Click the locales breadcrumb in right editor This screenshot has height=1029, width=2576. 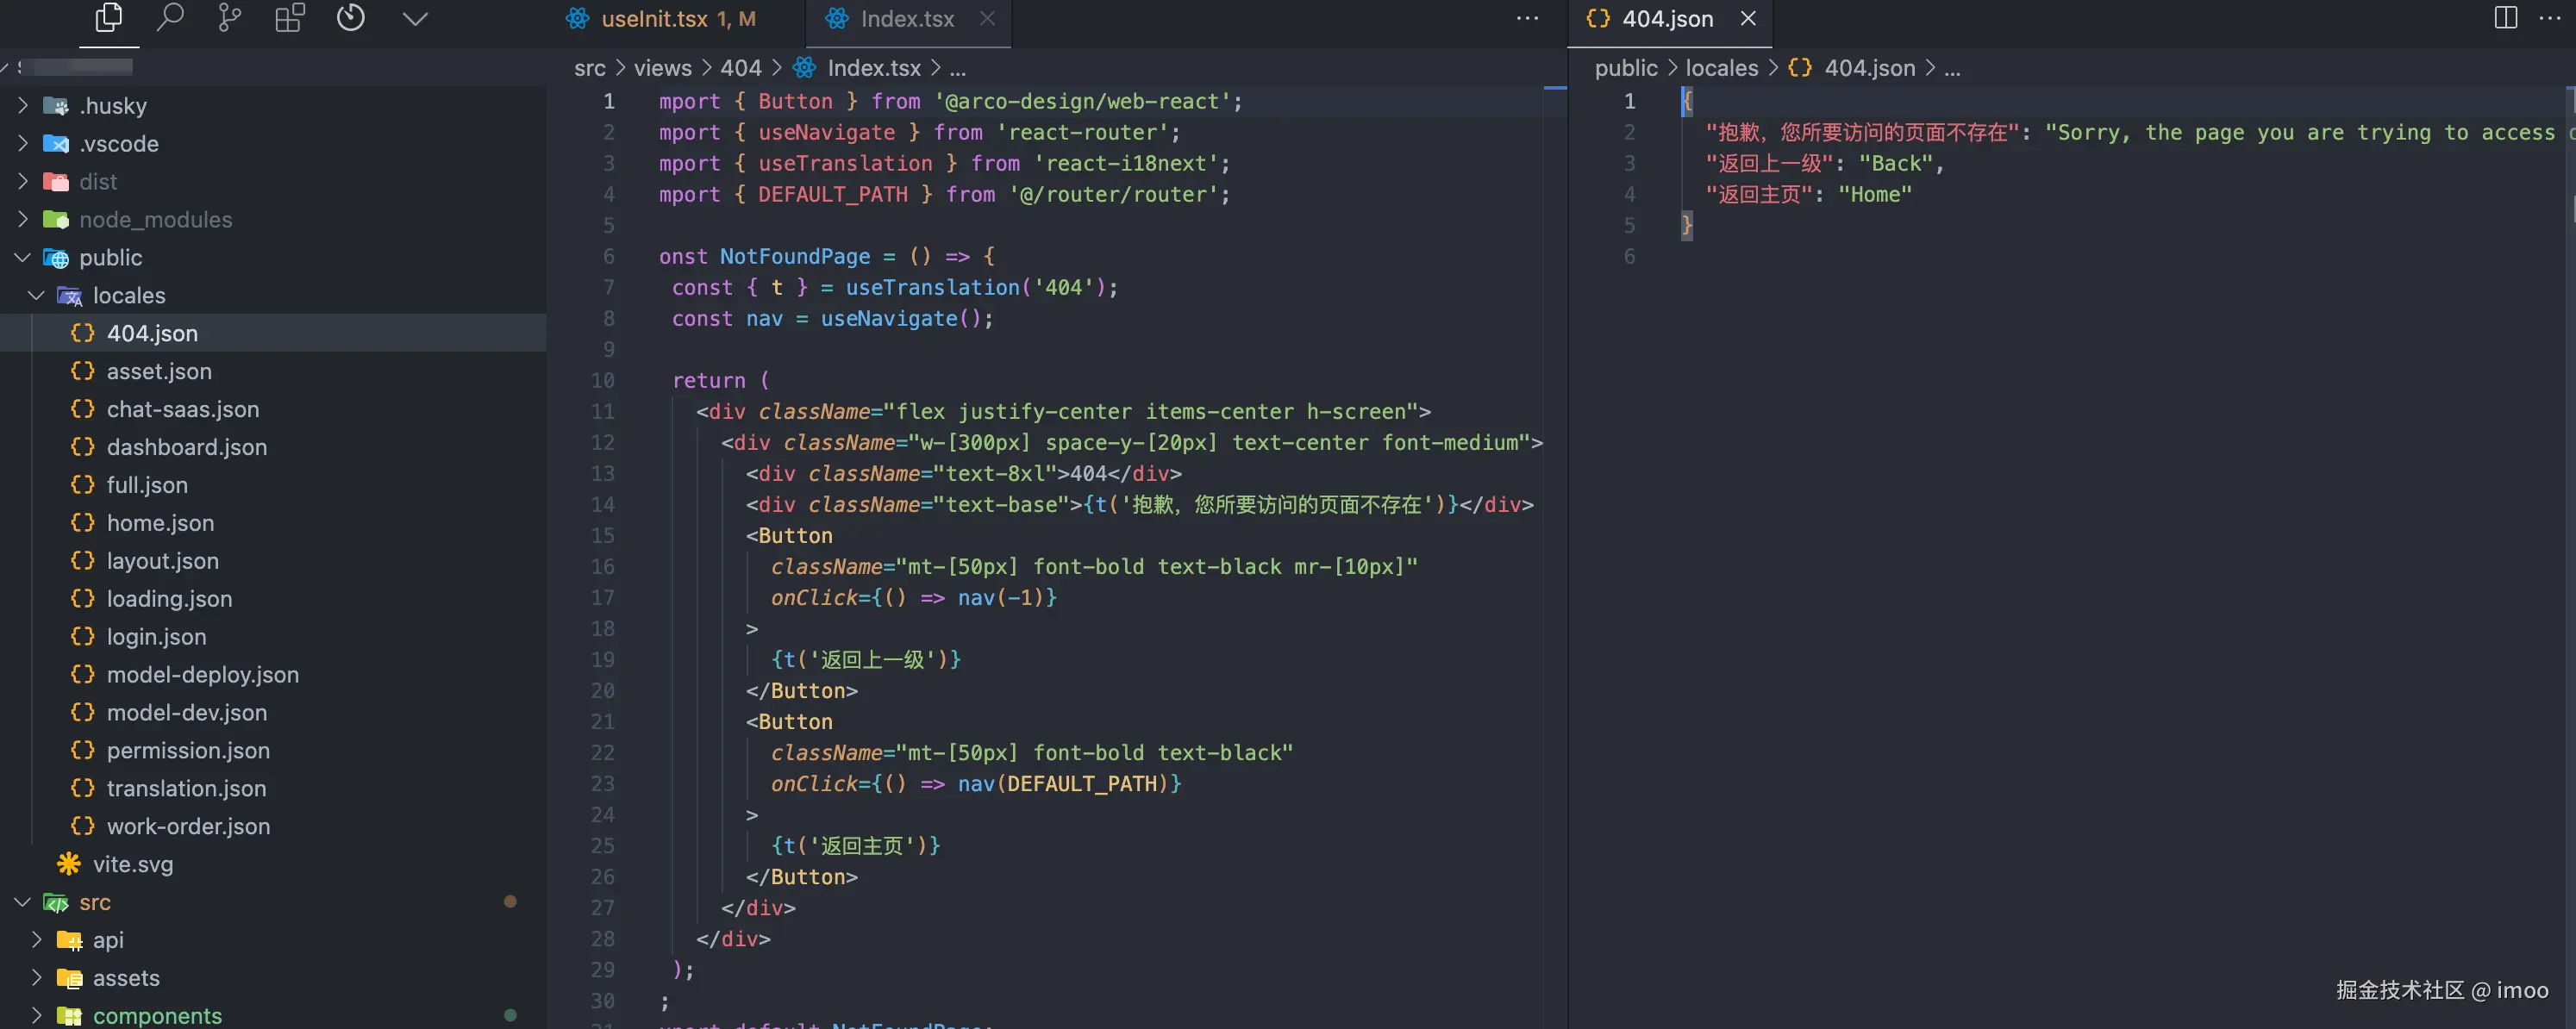(1721, 68)
